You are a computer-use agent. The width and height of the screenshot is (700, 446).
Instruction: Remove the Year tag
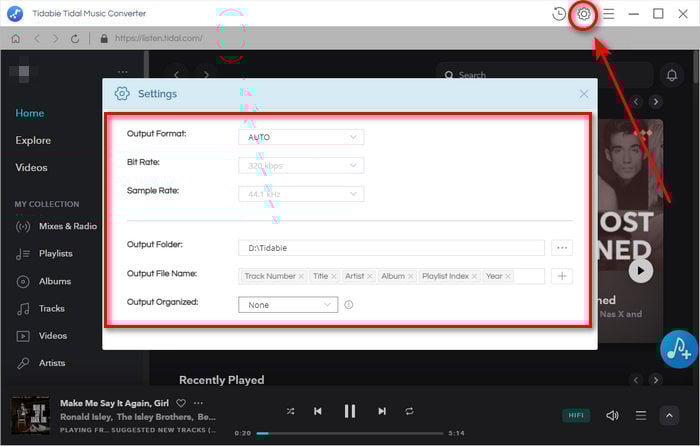(x=508, y=276)
